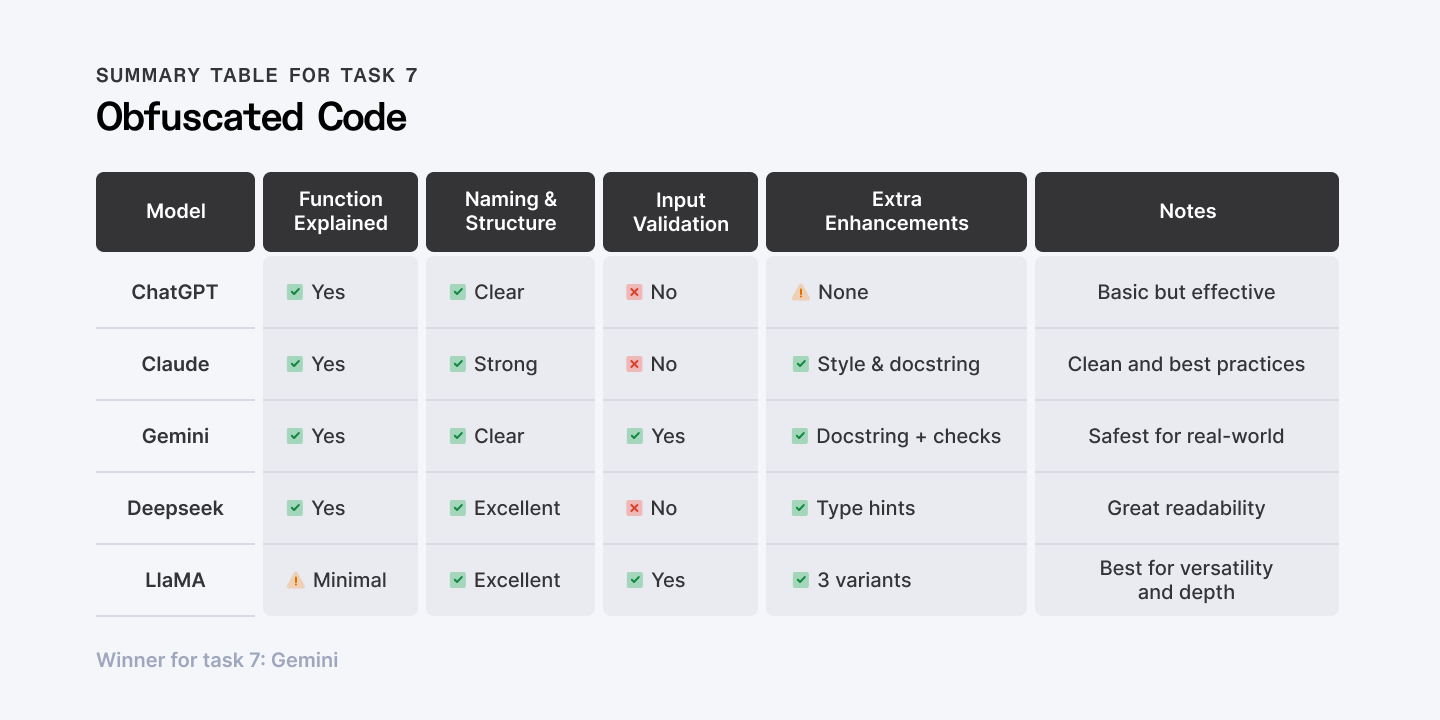Click the Winner for task 7 text

pyautogui.click(x=217, y=660)
